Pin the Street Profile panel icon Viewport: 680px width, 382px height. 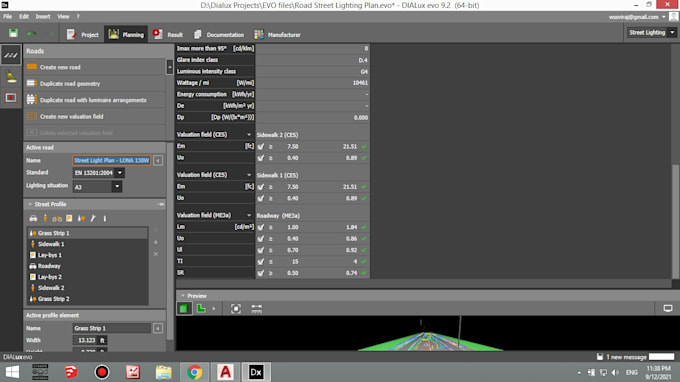pos(161,204)
